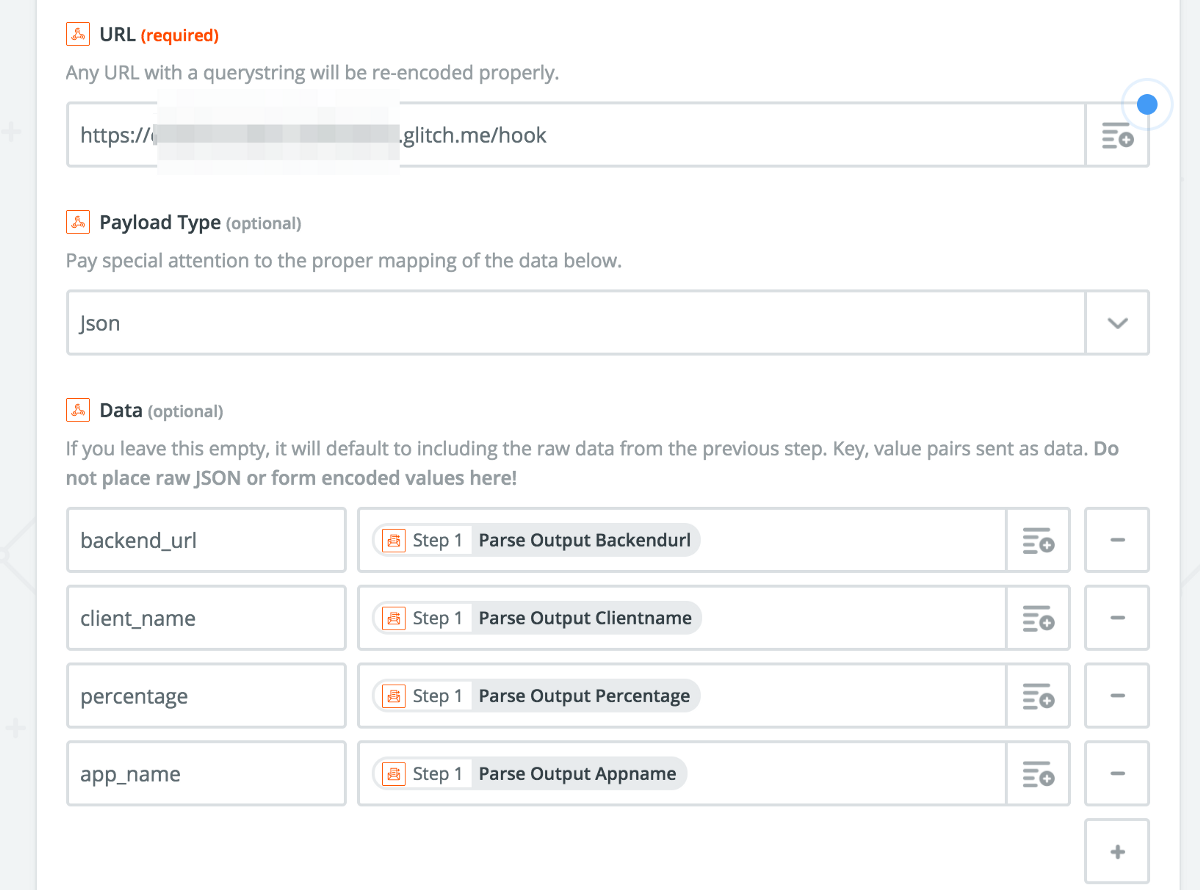Click the blue dot indicator near URL
Image resolution: width=1200 pixels, height=890 pixels.
[1148, 104]
